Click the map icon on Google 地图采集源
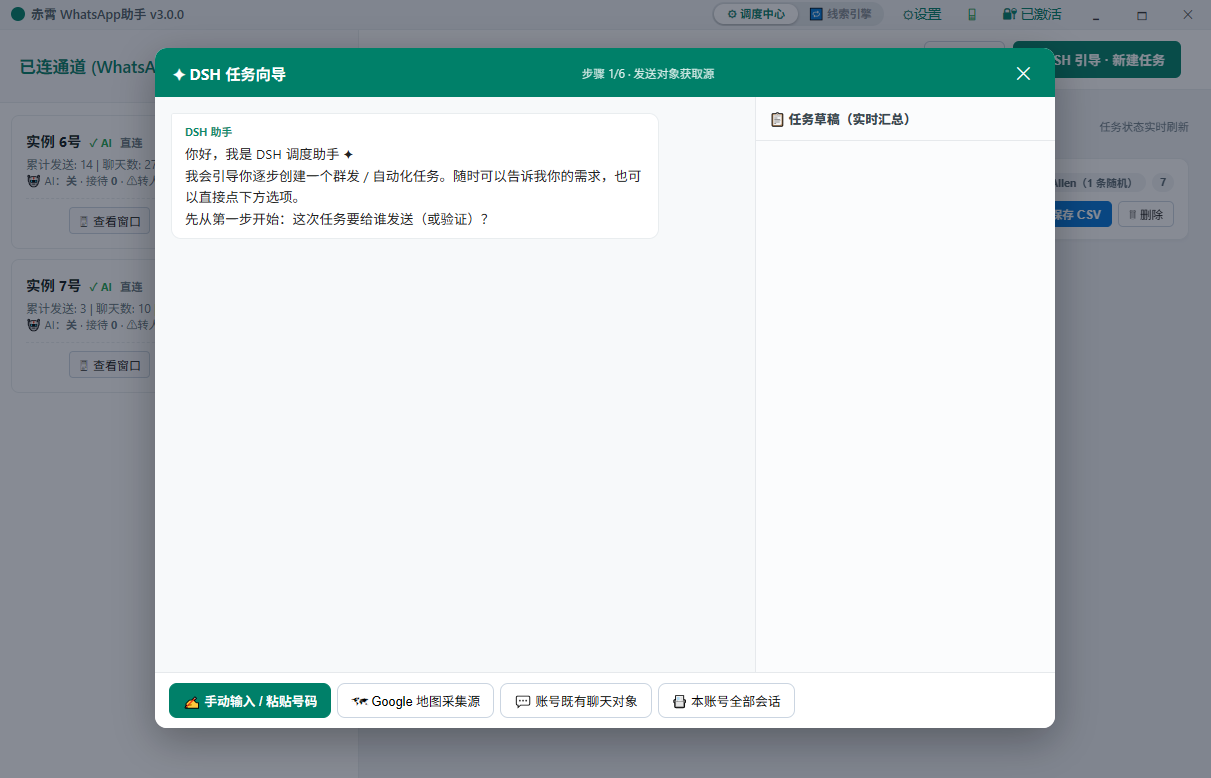The image size is (1211, 778). tap(360, 701)
